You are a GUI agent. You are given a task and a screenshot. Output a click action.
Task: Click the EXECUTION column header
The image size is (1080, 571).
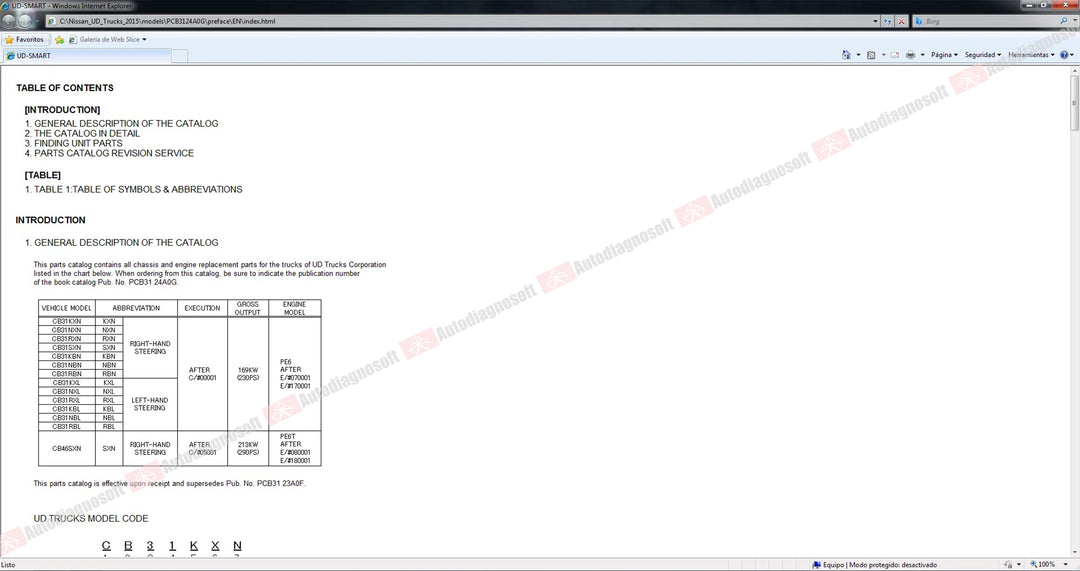click(x=202, y=308)
